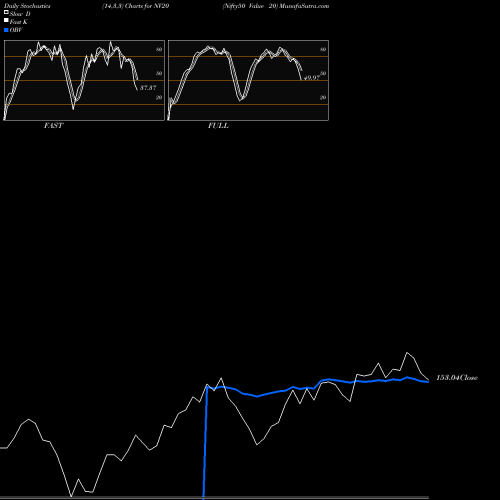Click the 50 level label in FAST chart
The image size is (500, 500).
[159, 73]
